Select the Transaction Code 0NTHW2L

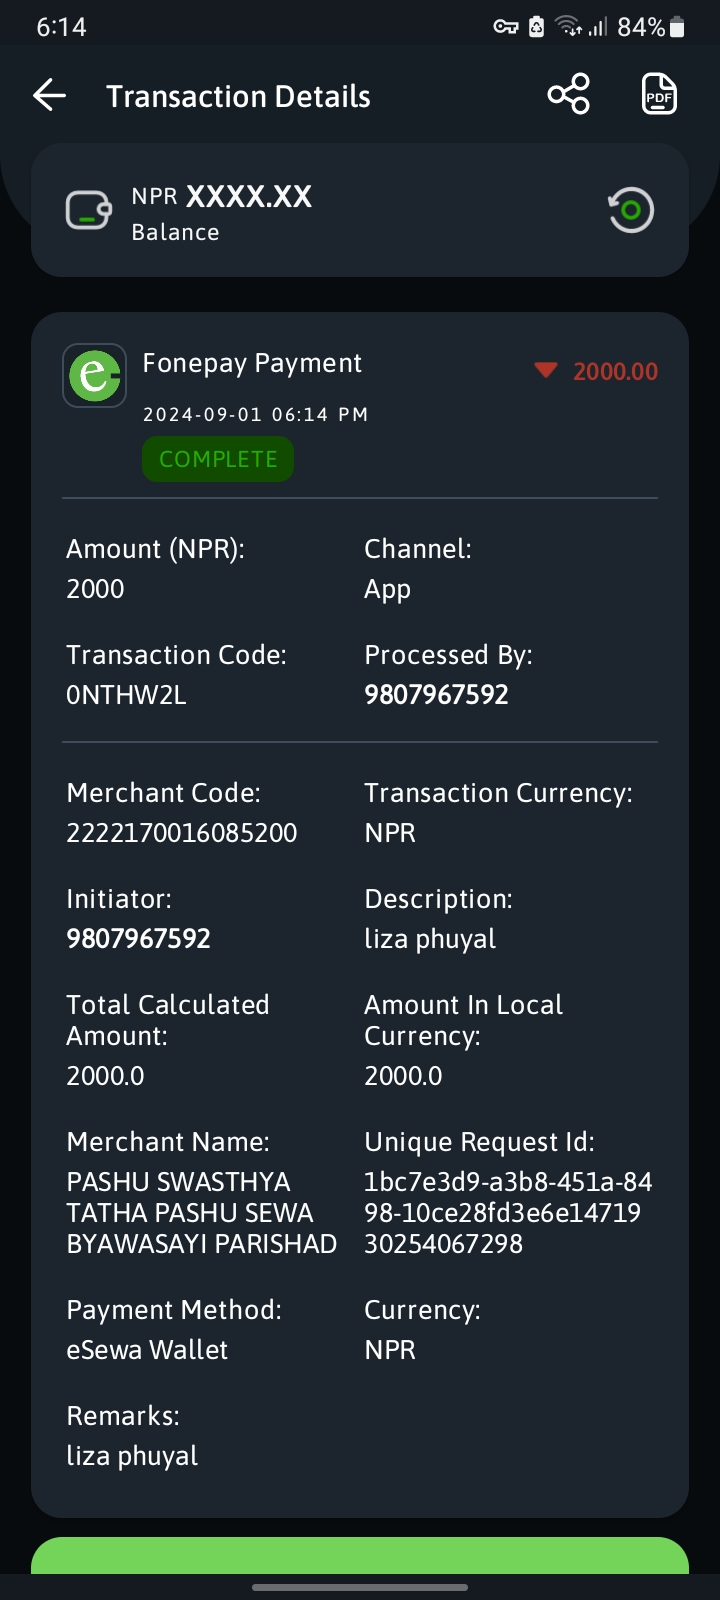pos(126,695)
